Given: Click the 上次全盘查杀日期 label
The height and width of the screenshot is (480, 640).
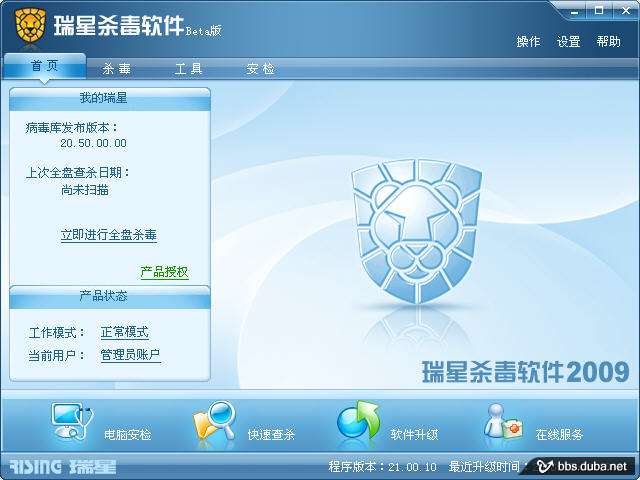Looking at the screenshot, I should pos(77,173).
